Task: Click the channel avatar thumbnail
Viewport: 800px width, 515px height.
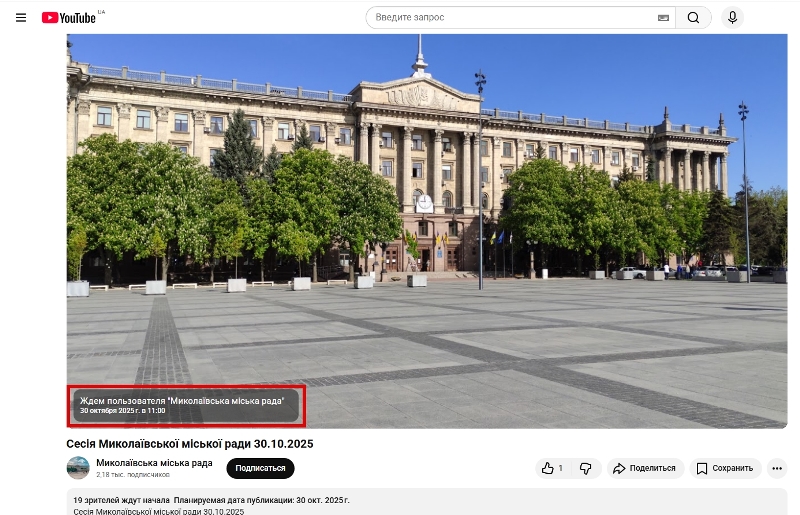Action: pos(78,468)
